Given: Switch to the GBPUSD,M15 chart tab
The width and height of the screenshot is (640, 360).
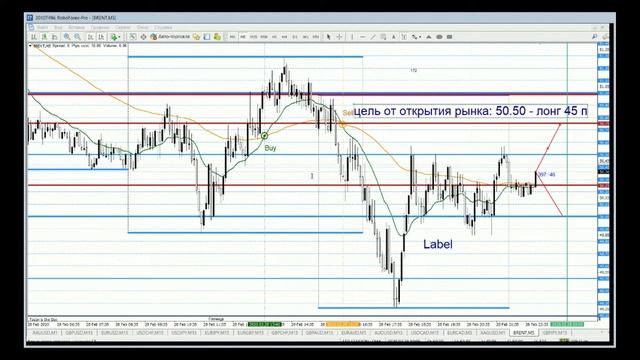Looking at the screenshot, I should pyautogui.click(x=79, y=333).
